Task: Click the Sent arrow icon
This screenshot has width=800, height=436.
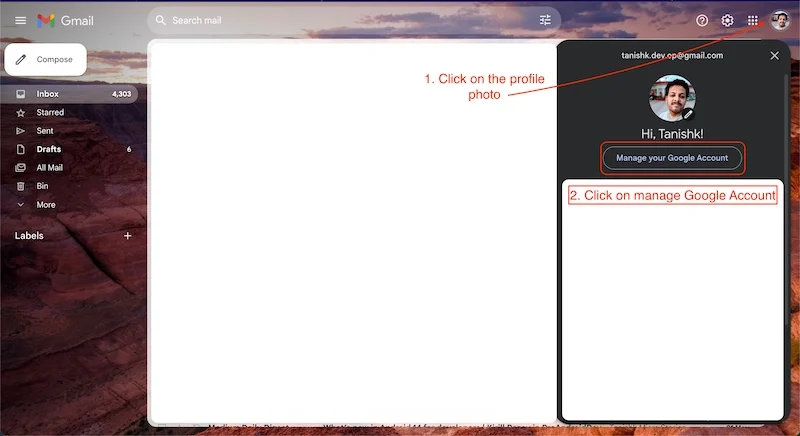Action: pyautogui.click(x=20, y=131)
